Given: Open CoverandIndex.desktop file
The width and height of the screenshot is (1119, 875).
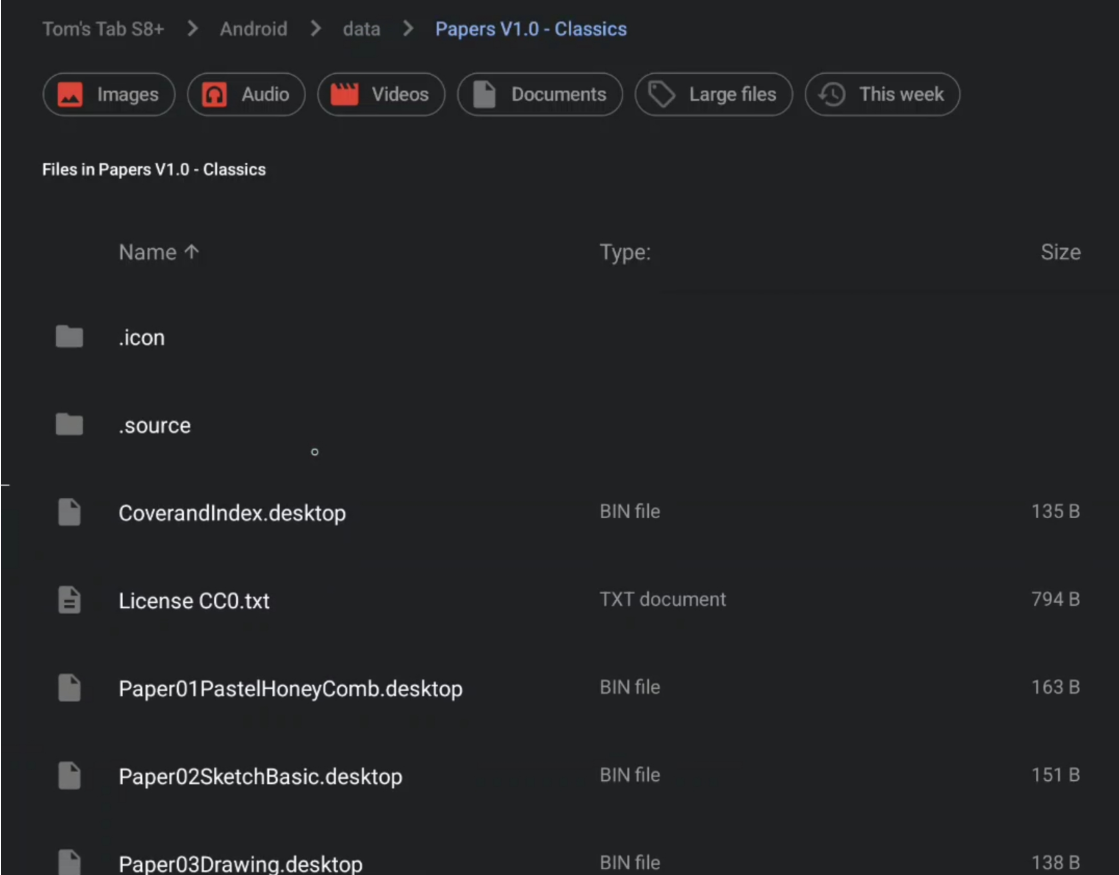Looking at the screenshot, I should 232,513.
